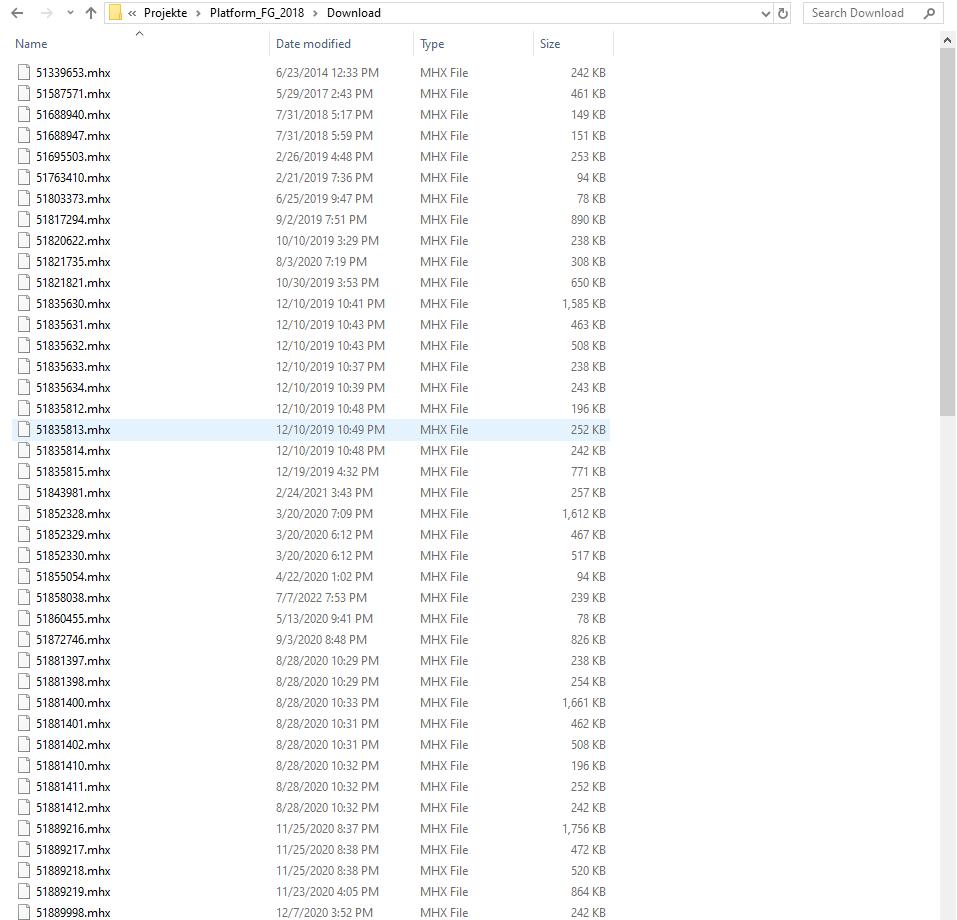This screenshot has height=920, width=957.
Task: Sort files by the Size column
Action: [548, 44]
